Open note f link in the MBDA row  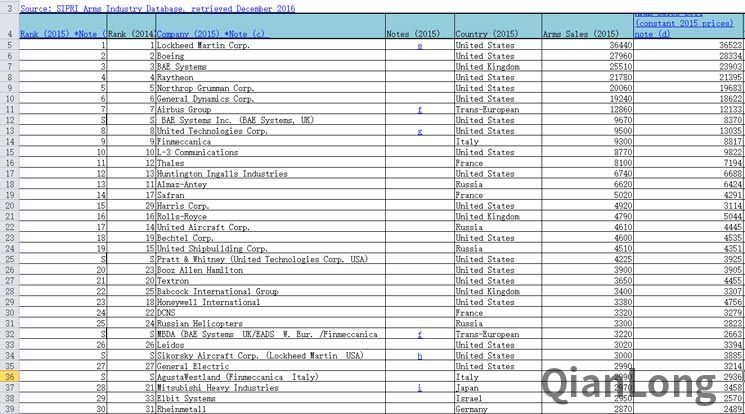[420, 335]
